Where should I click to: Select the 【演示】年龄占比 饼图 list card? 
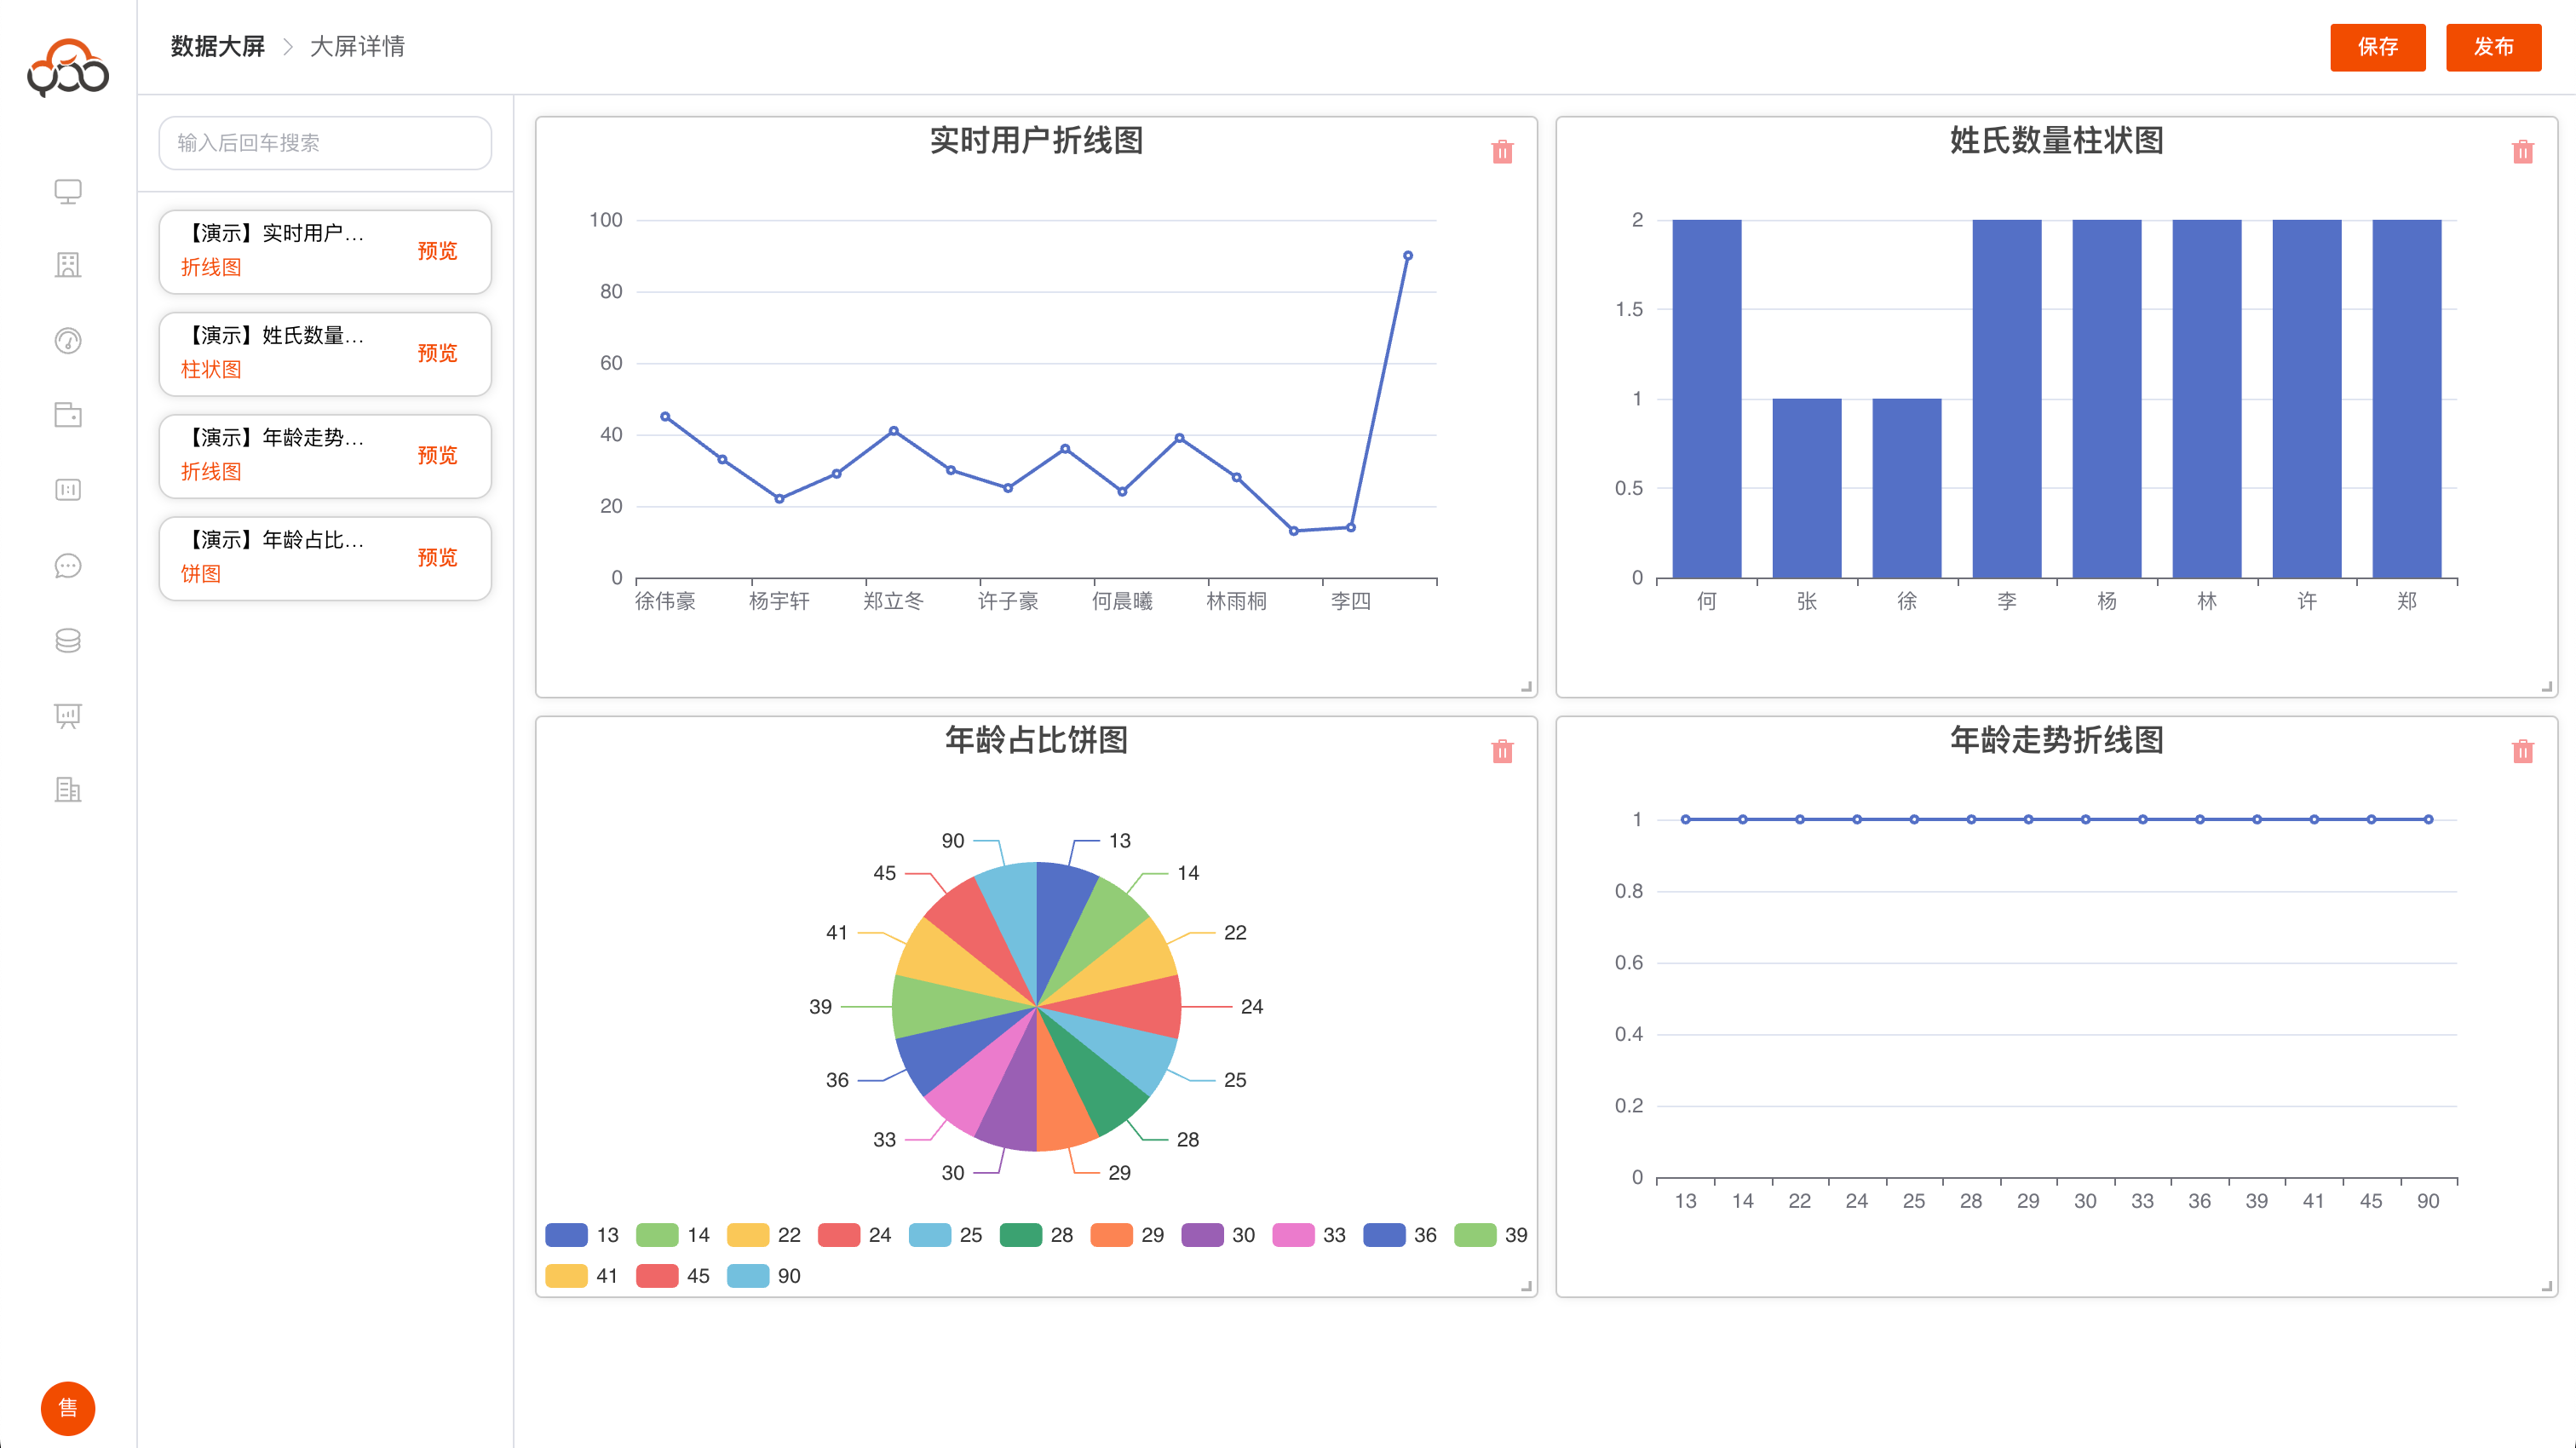pos(290,557)
